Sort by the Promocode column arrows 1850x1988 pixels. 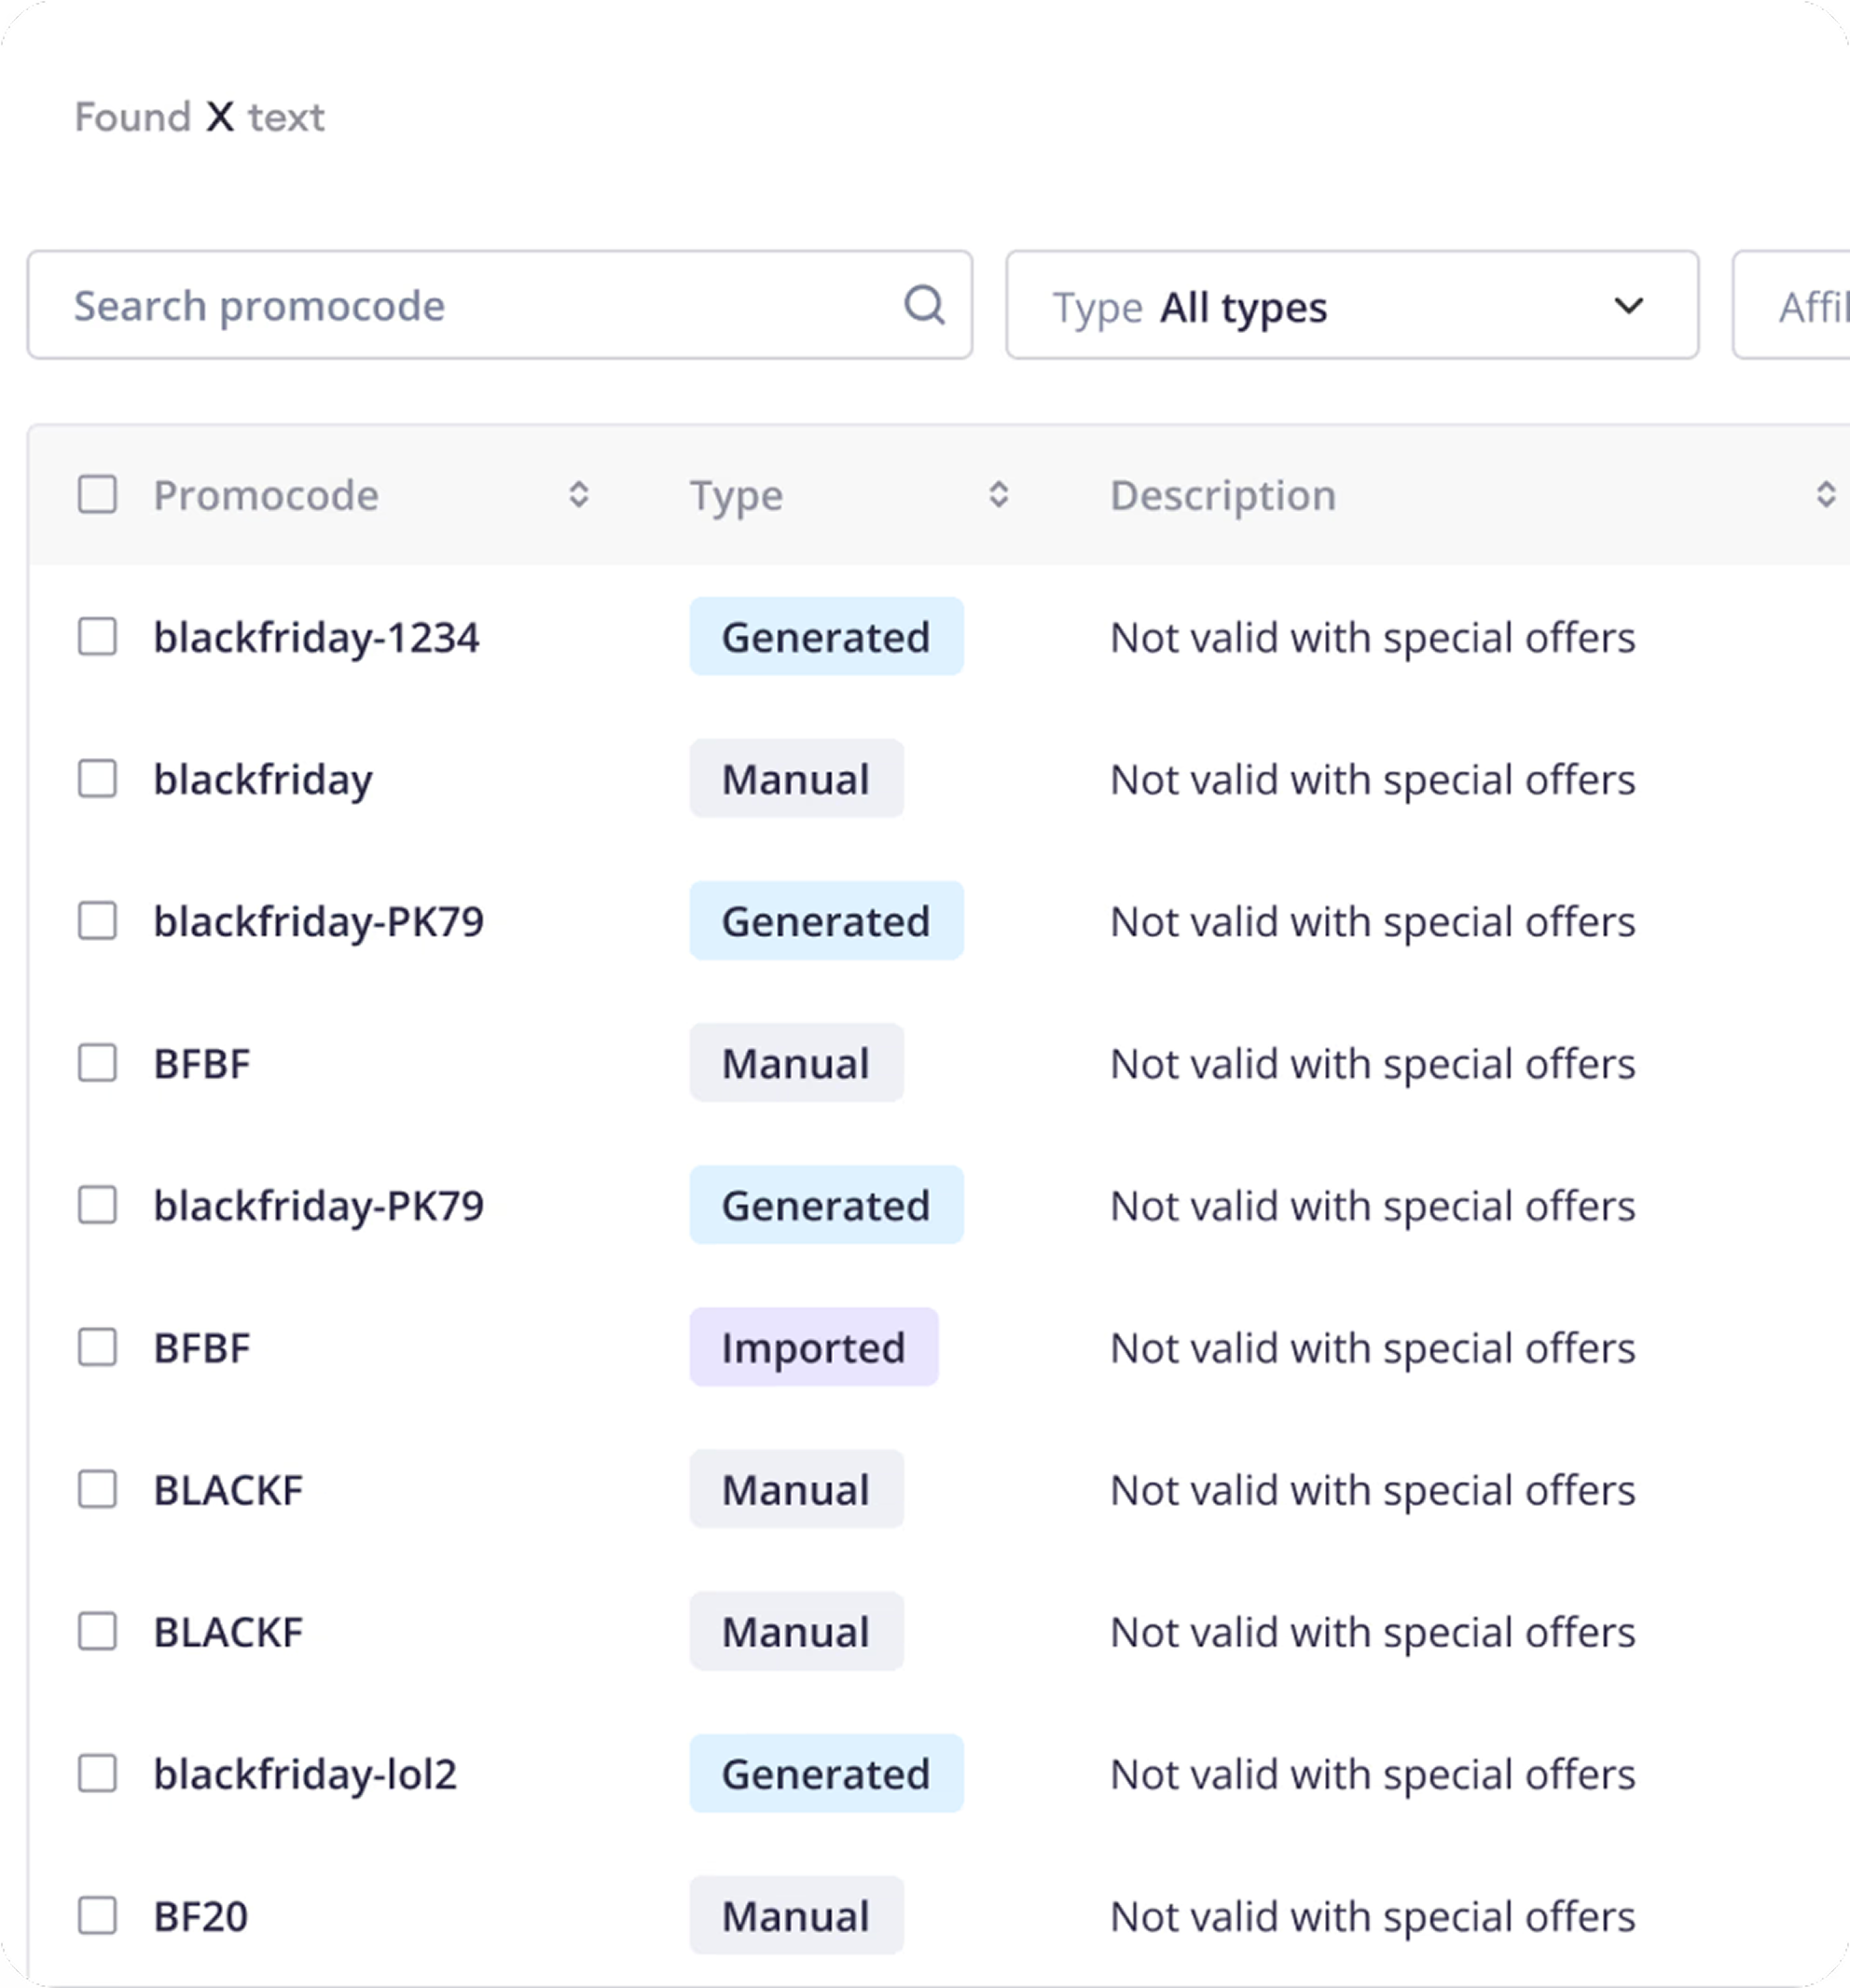coord(578,494)
